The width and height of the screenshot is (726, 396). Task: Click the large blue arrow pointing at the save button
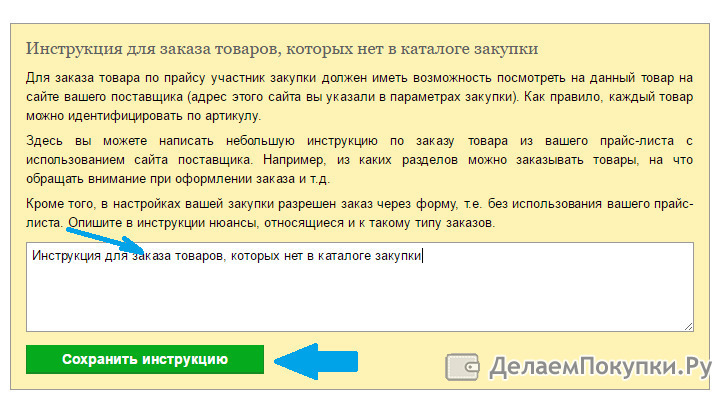(x=316, y=361)
